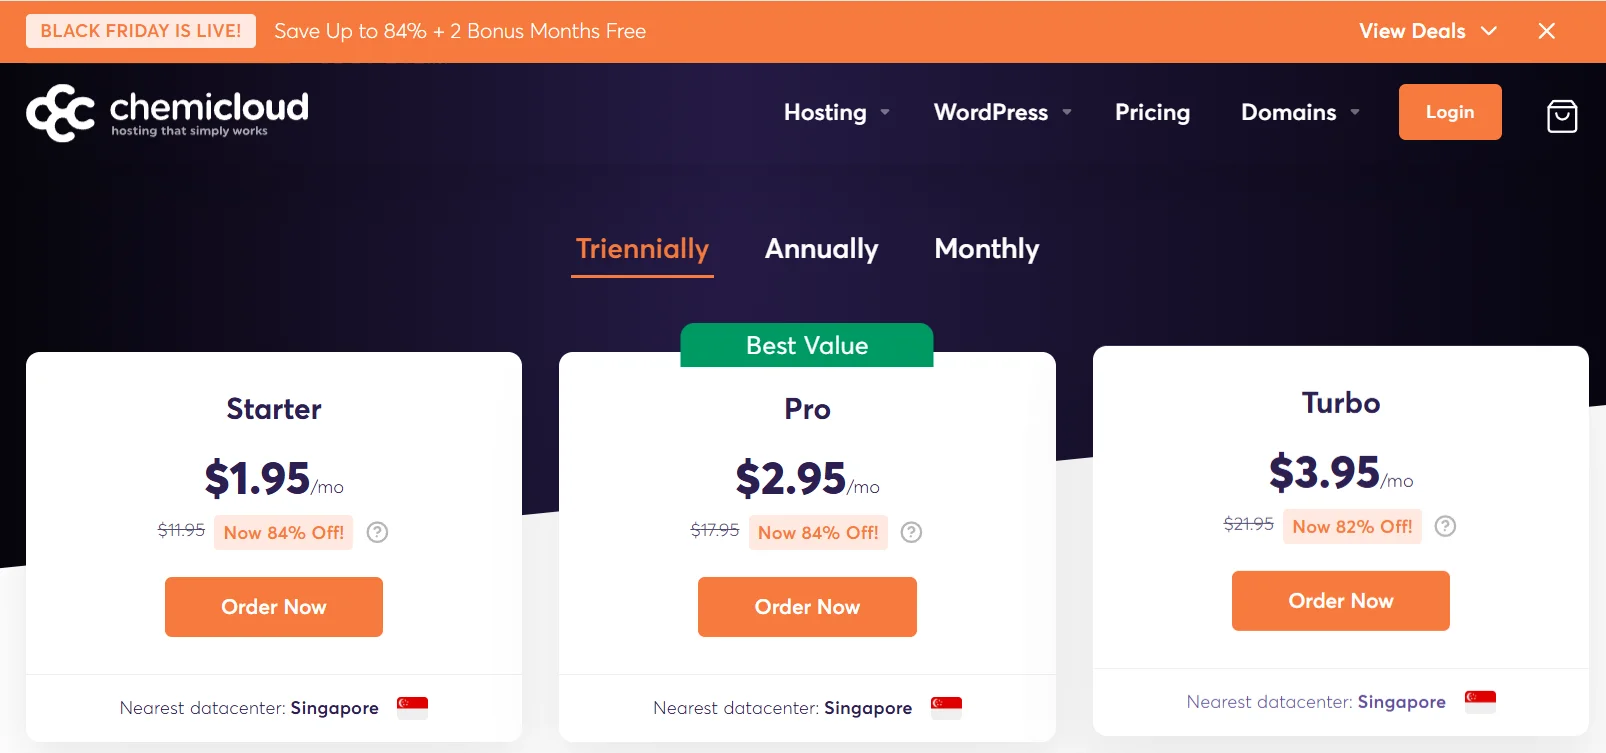Viewport: 1606px width, 753px height.
Task: Open the WordPress dropdown menu
Action: coord(1002,112)
